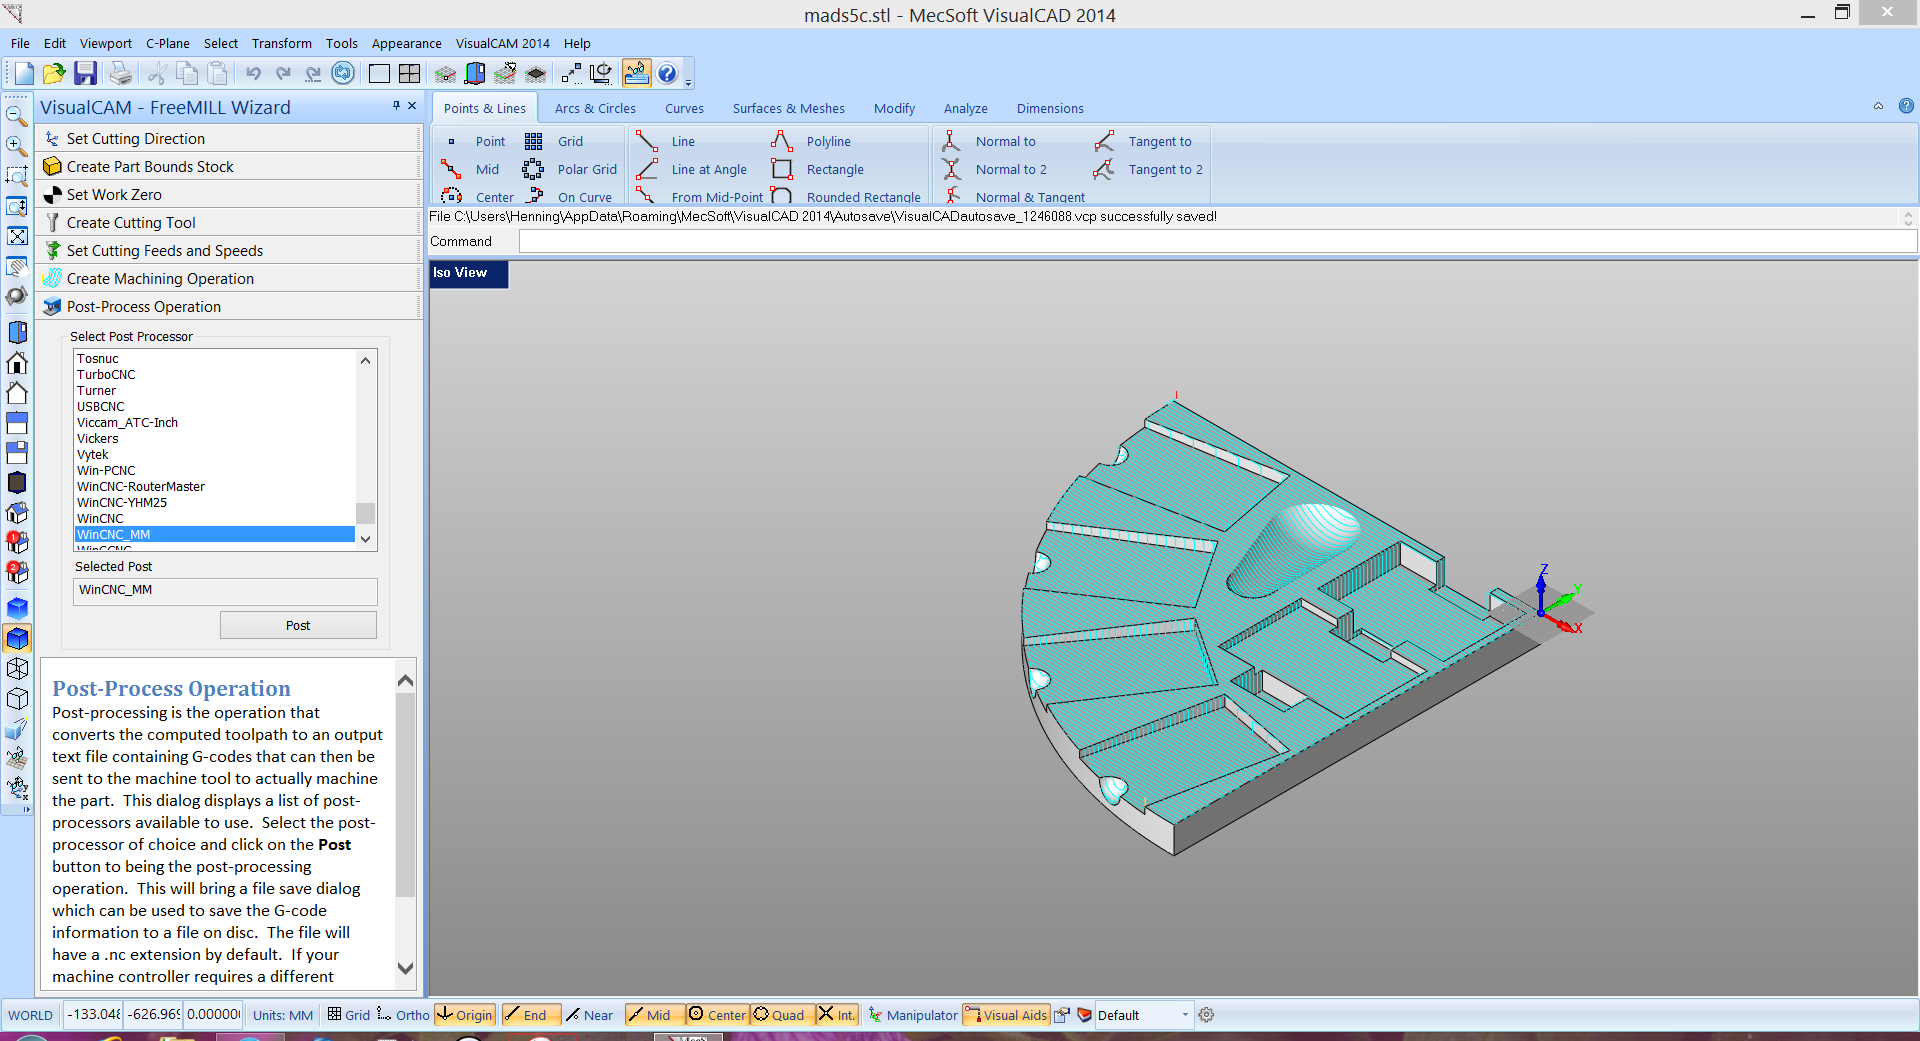The width and height of the screenshot is (1920, 1041).
Task: Toggle the Ortho mode option
Action: pos(403,1015)
